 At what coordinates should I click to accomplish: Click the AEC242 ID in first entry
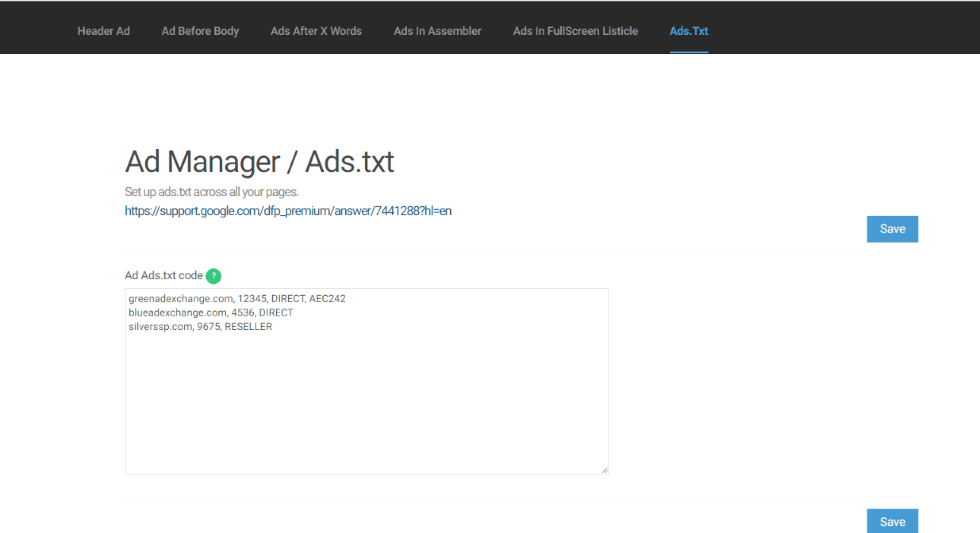coord(328,299)
